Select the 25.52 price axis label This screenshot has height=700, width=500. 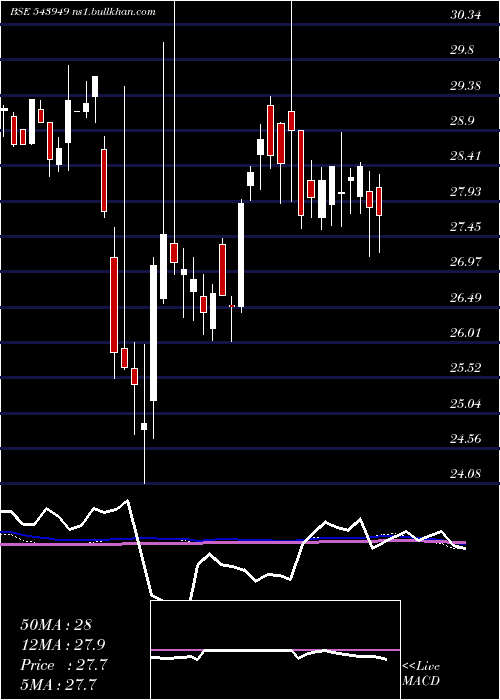[x=466, y=367]
